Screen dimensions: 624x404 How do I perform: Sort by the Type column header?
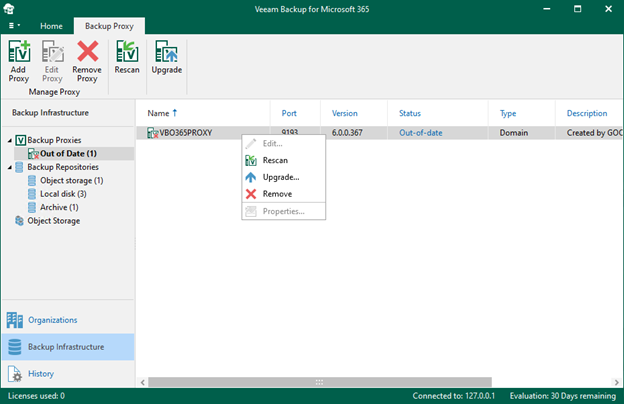508,113
